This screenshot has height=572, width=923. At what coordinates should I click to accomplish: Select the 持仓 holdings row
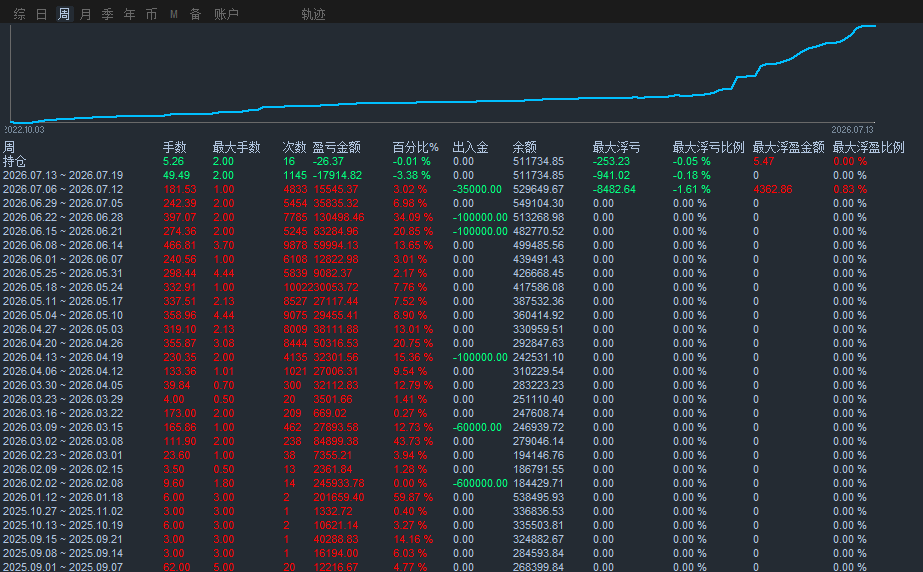(x=462, y=161)
